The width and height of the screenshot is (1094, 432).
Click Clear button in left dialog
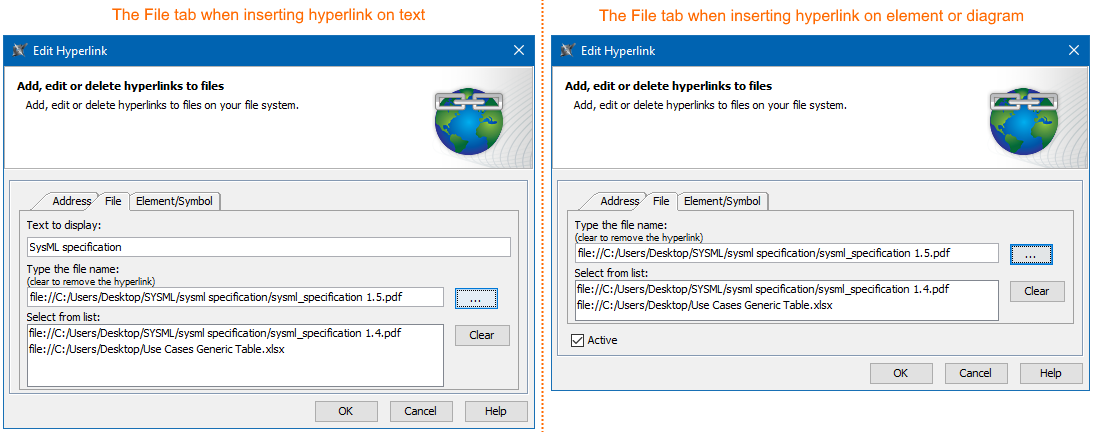[481, 335]
